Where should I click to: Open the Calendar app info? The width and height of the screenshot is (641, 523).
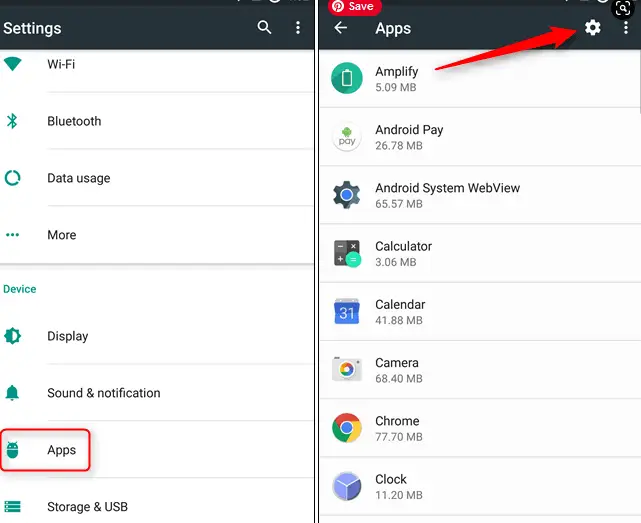point(480,312)
